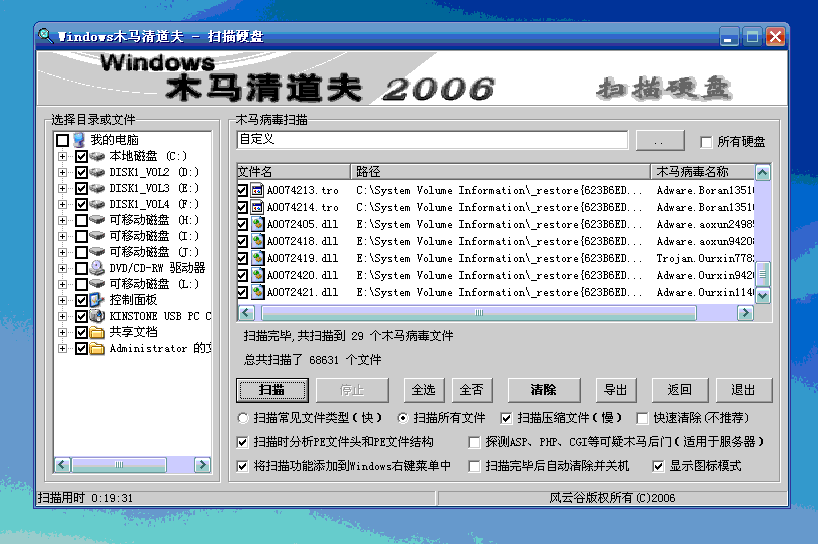Screen dimensions: 818x544
Task: Click file icon of A0074214.tro
Action: (257, 207)
